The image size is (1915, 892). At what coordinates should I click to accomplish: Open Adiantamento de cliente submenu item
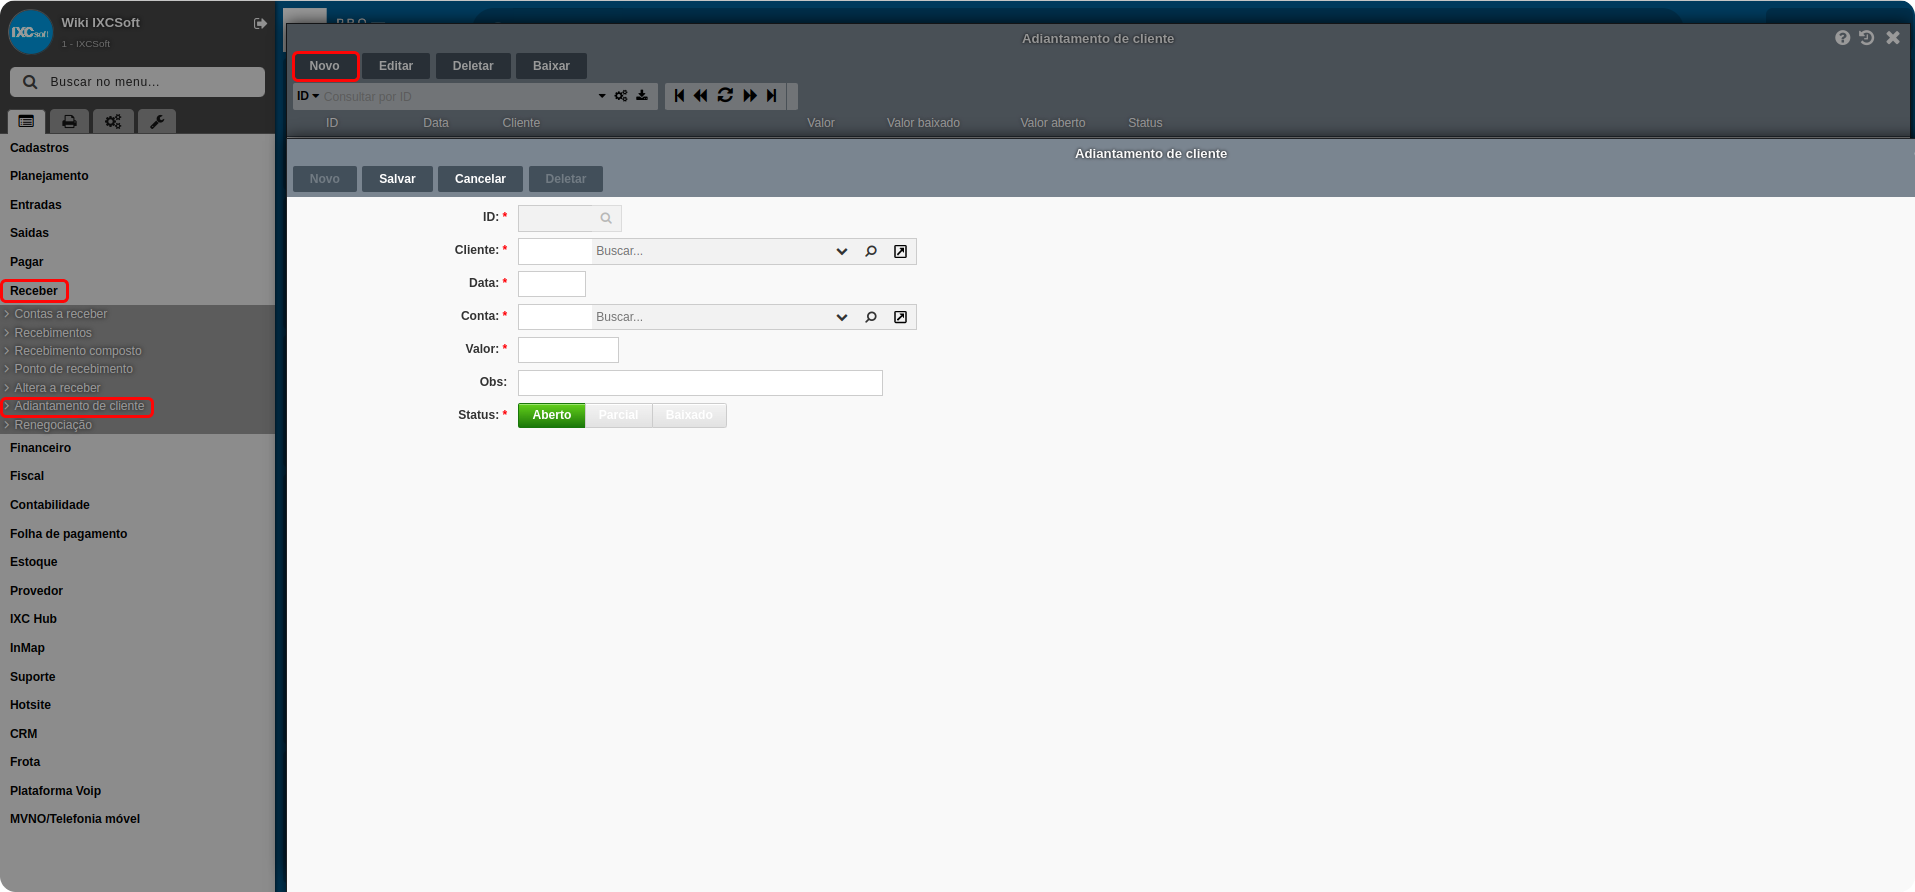(79, 406)
